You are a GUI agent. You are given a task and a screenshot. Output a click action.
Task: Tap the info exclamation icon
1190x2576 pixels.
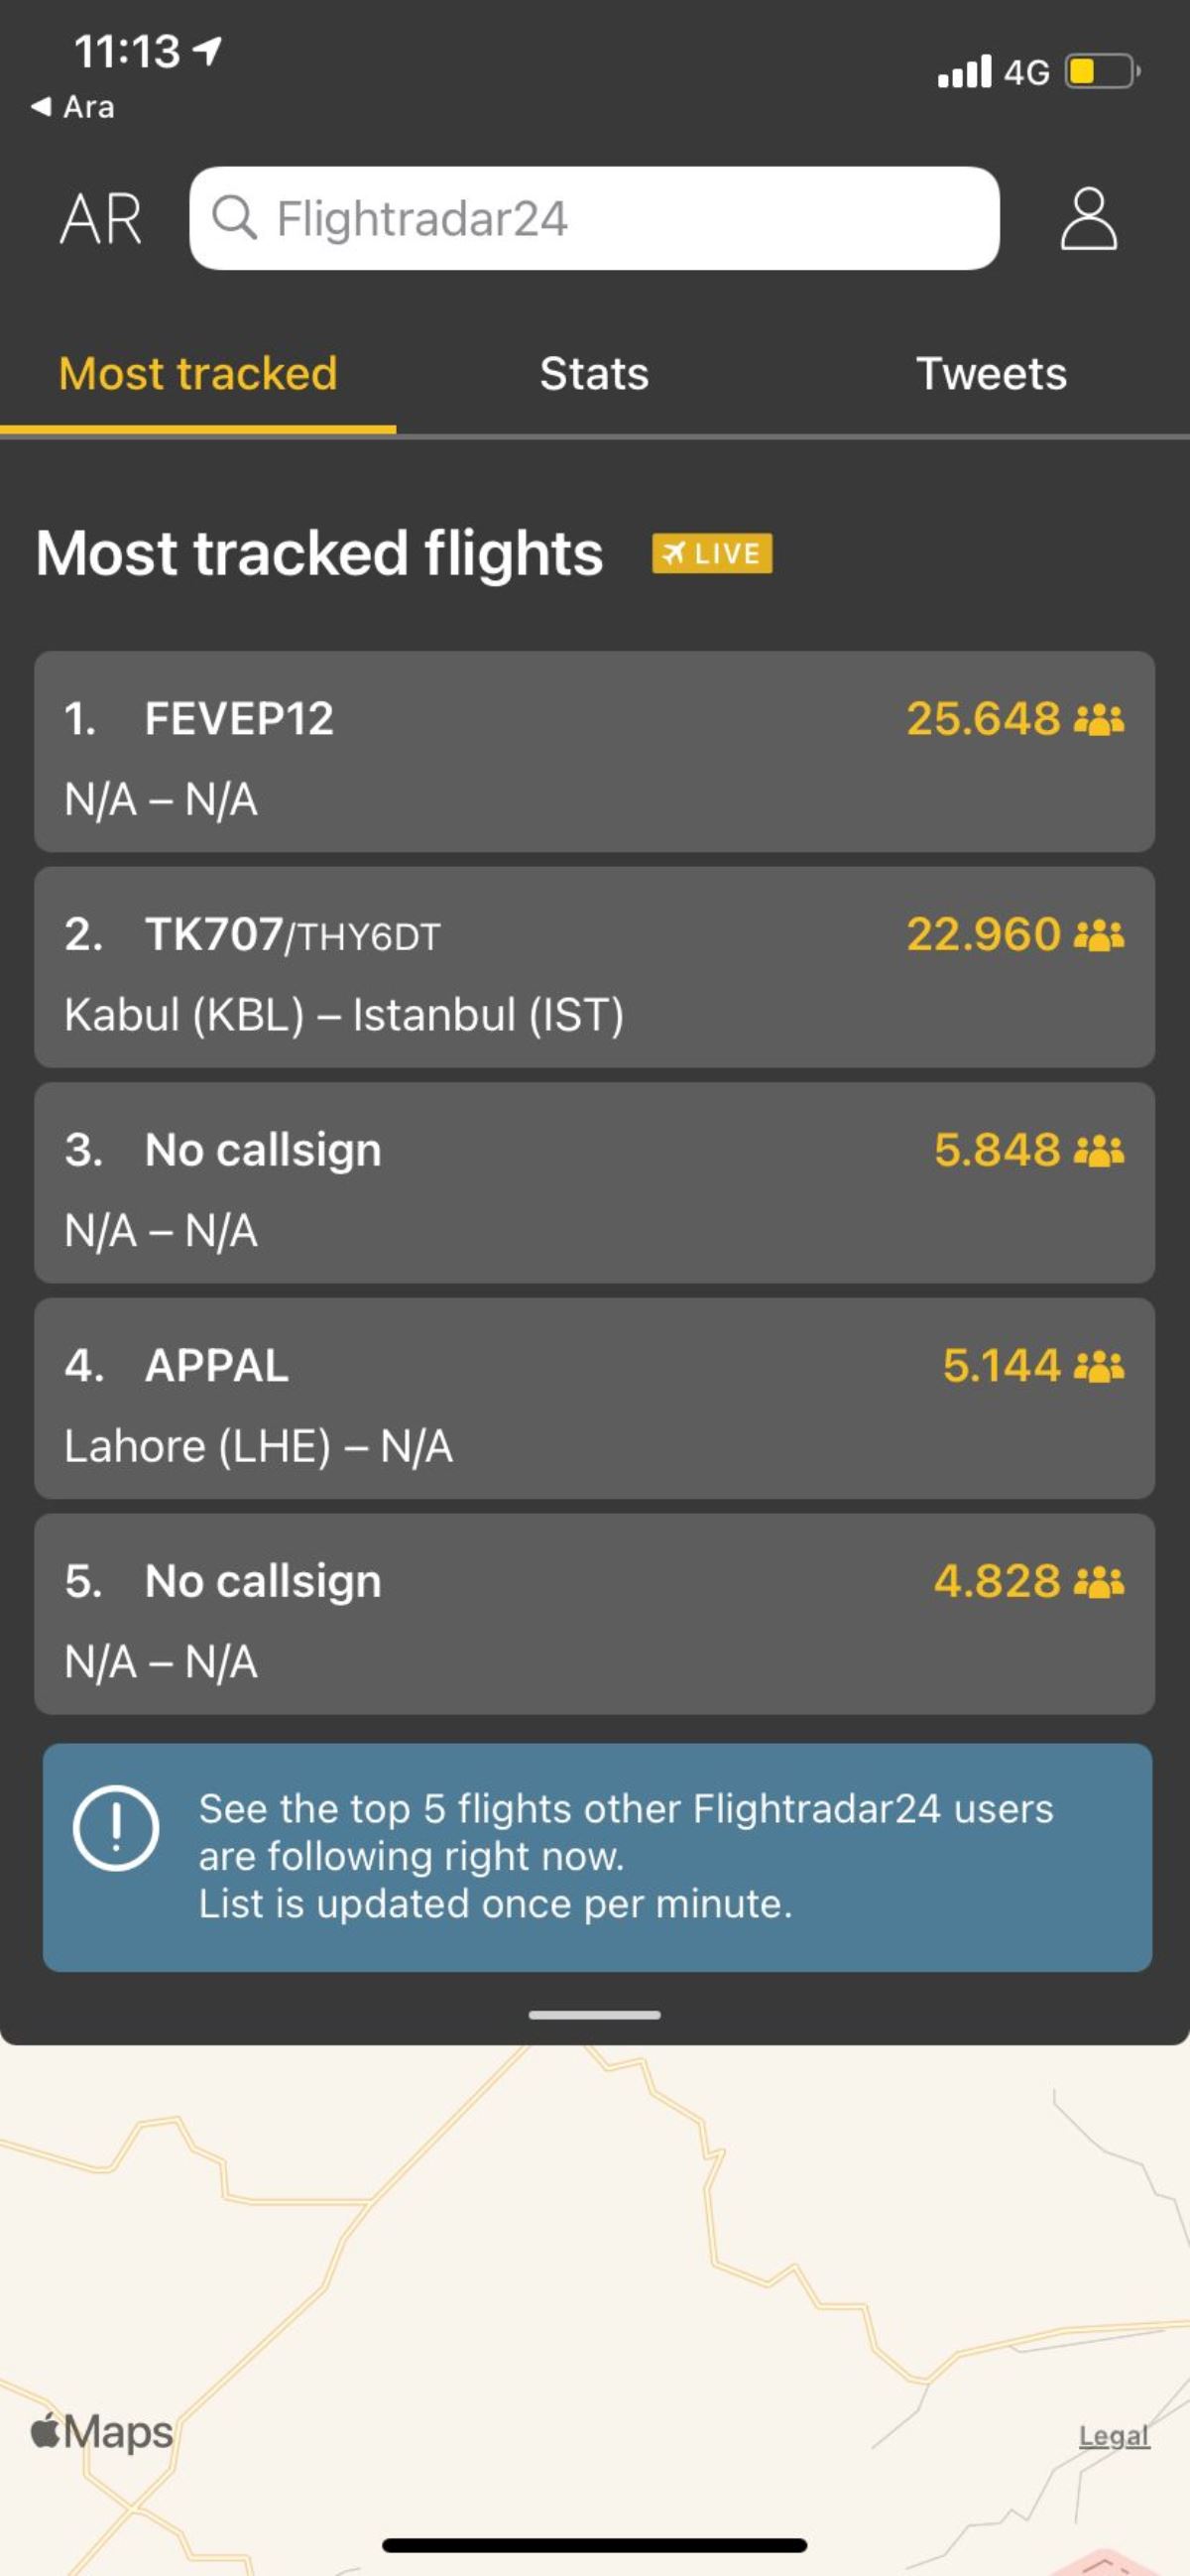coord(116,1828)
